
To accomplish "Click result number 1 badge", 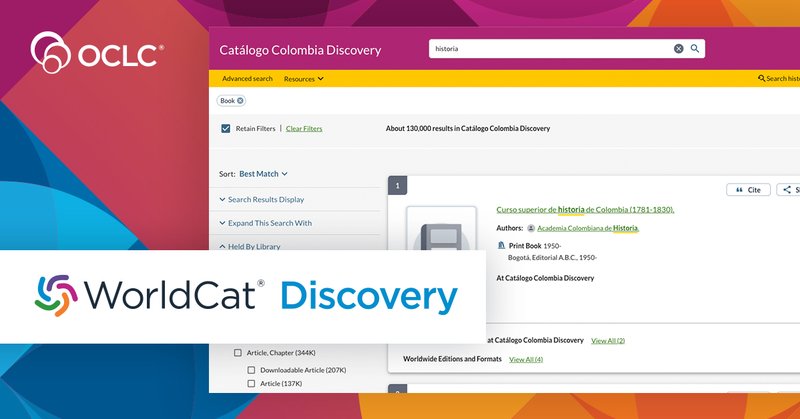I will [397, 186].
